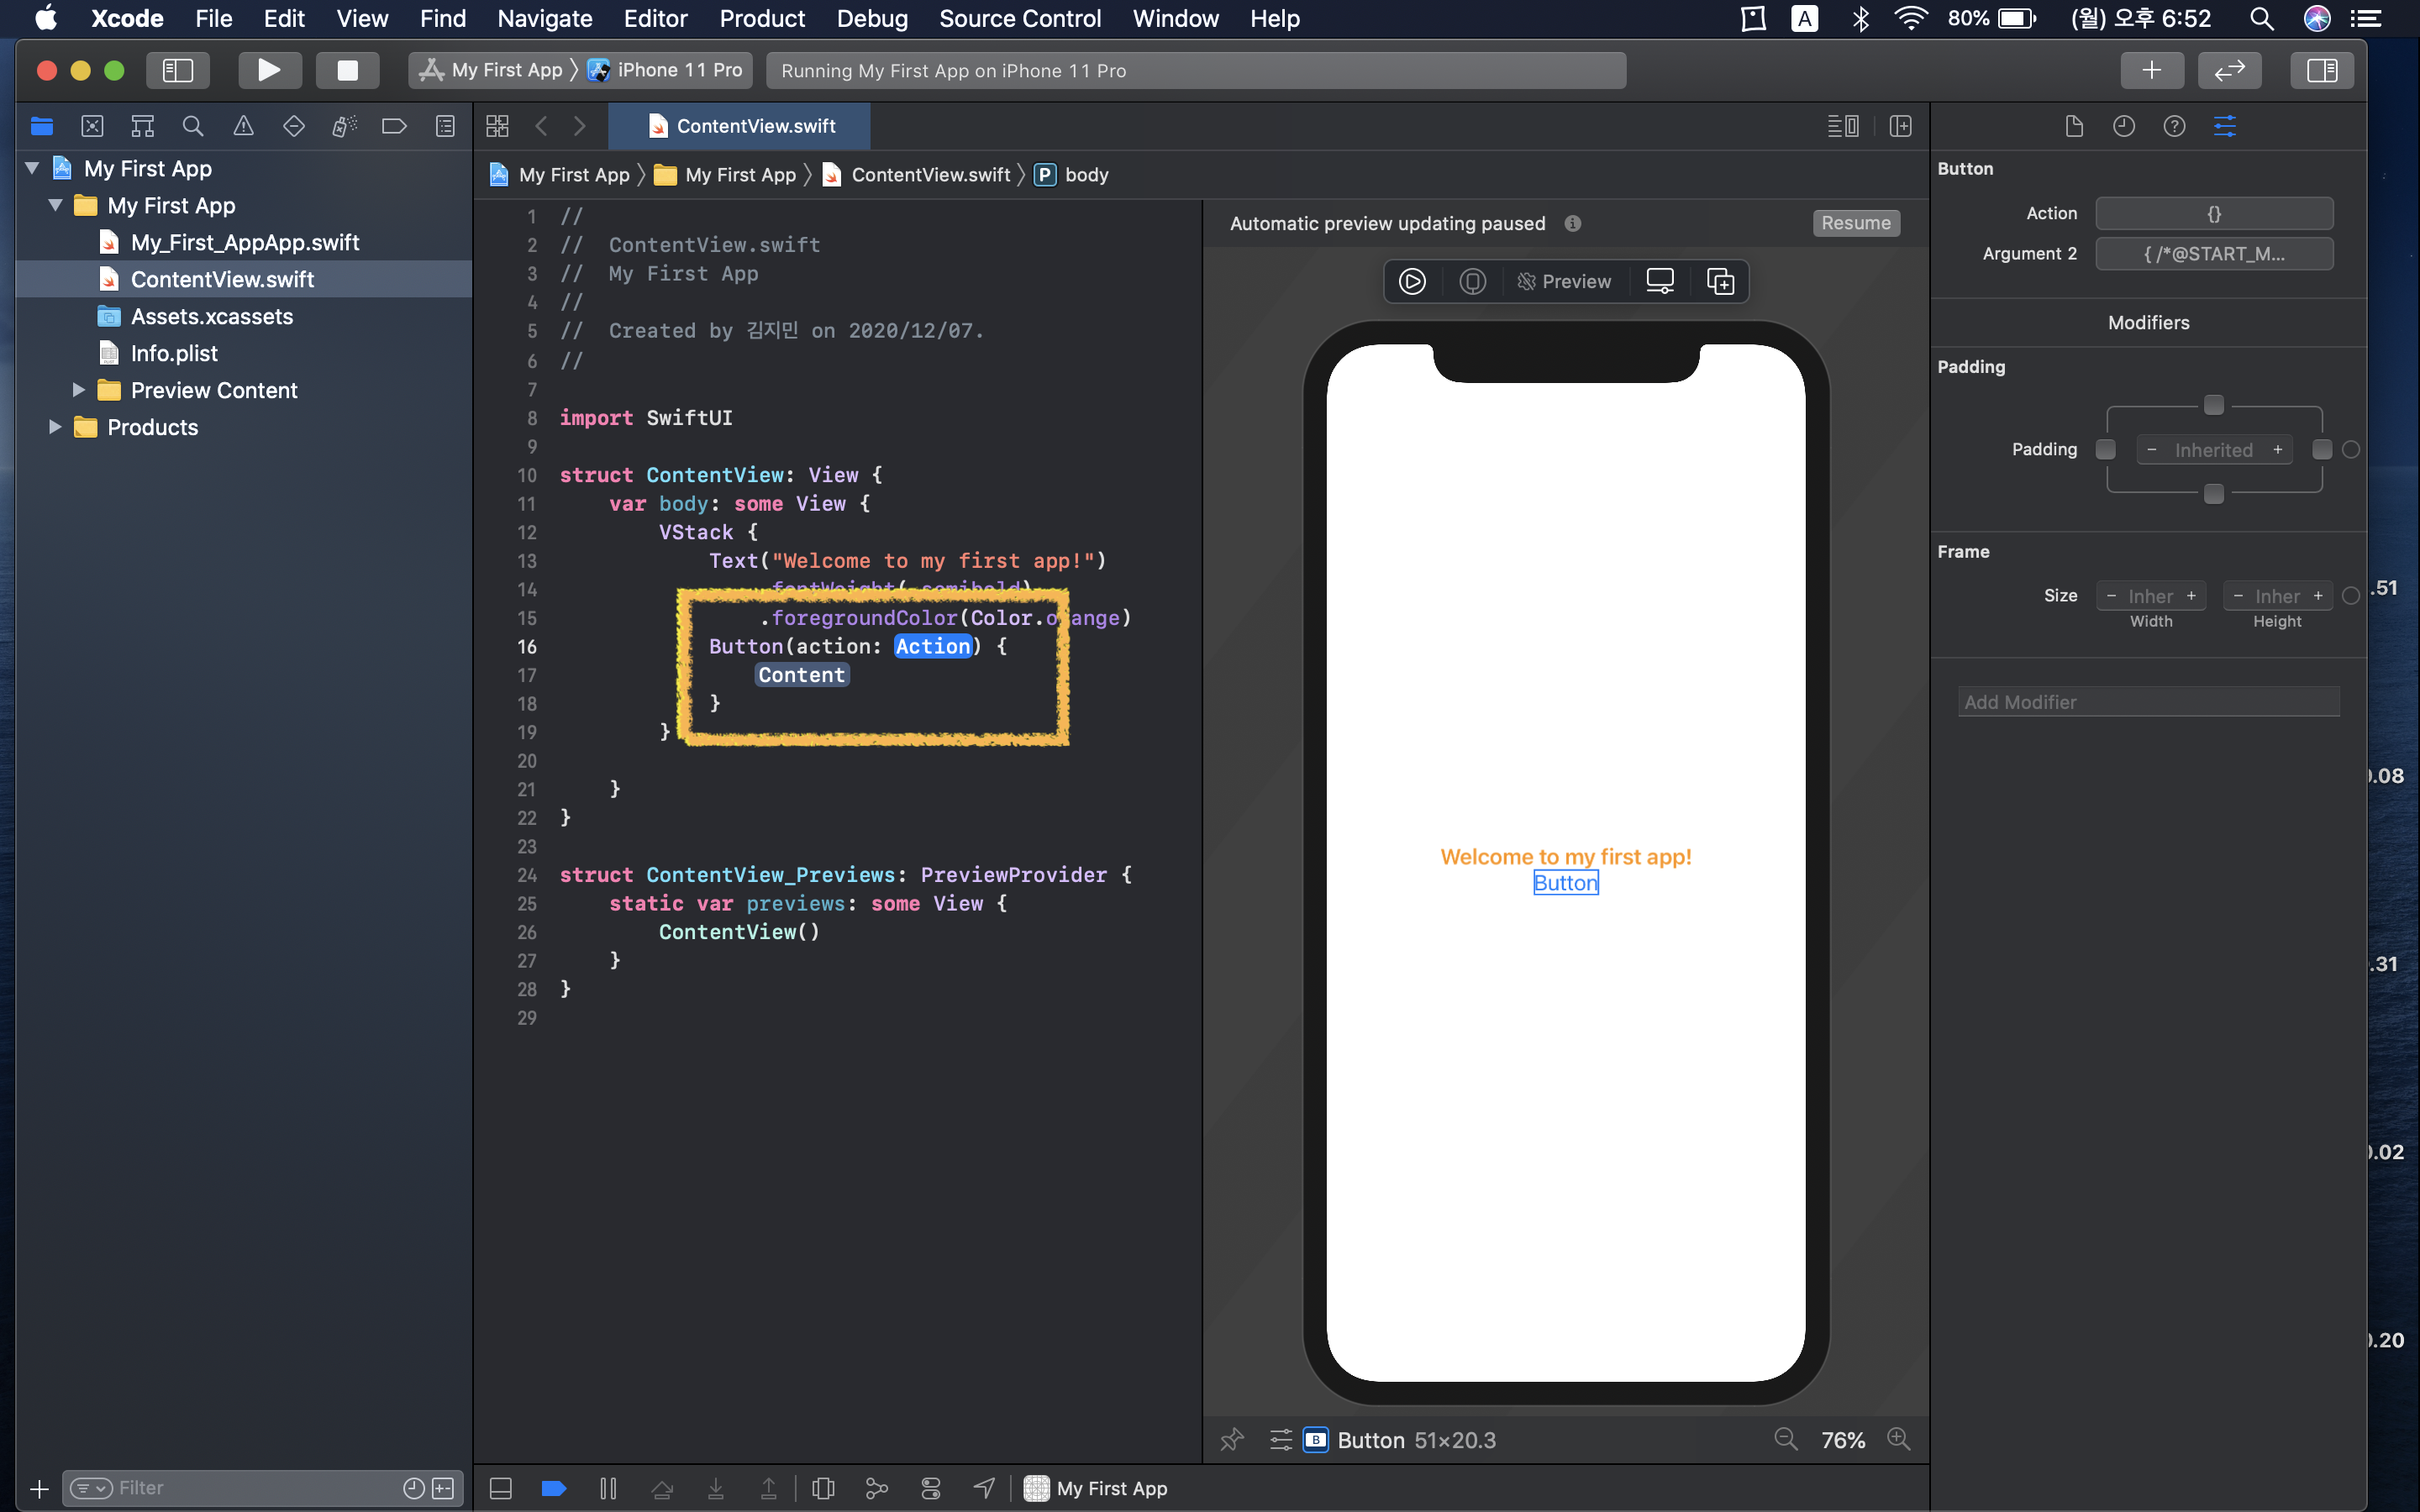Viewport: 2420px width, 1512px height.
Task: Zoom in the canvas preview
Action: pos(1898,1440)
